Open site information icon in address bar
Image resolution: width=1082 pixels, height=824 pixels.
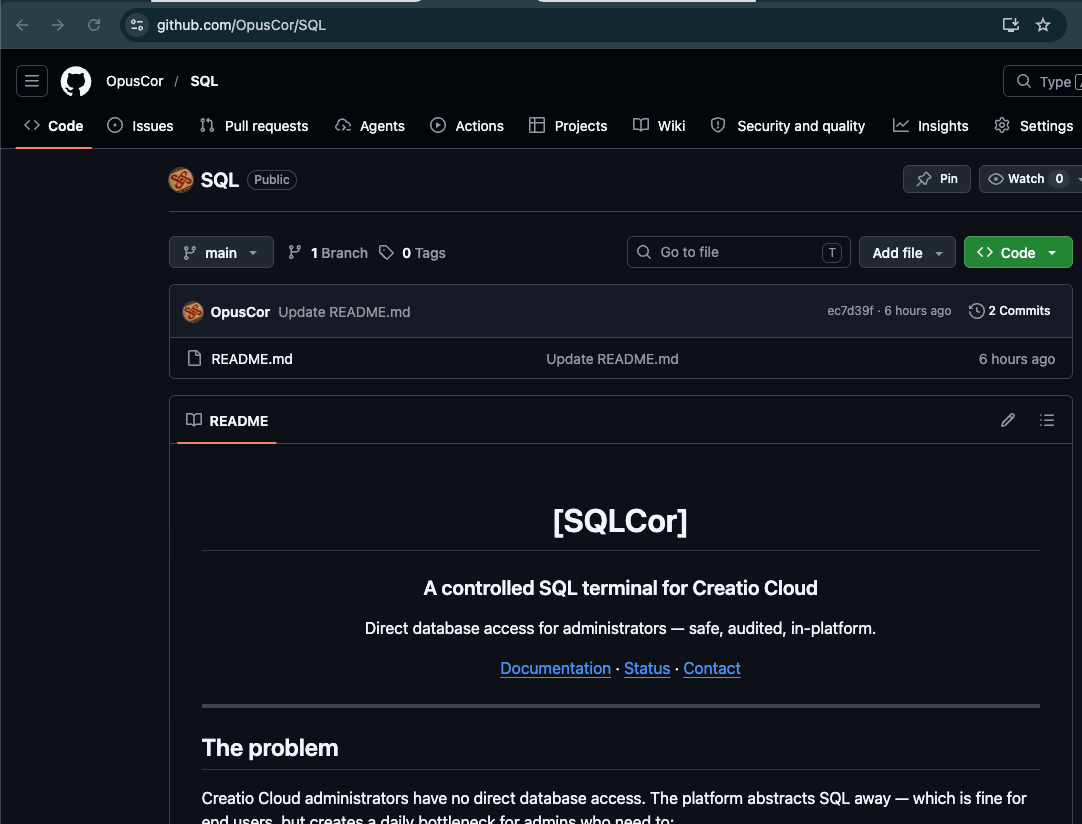(137, 25)
